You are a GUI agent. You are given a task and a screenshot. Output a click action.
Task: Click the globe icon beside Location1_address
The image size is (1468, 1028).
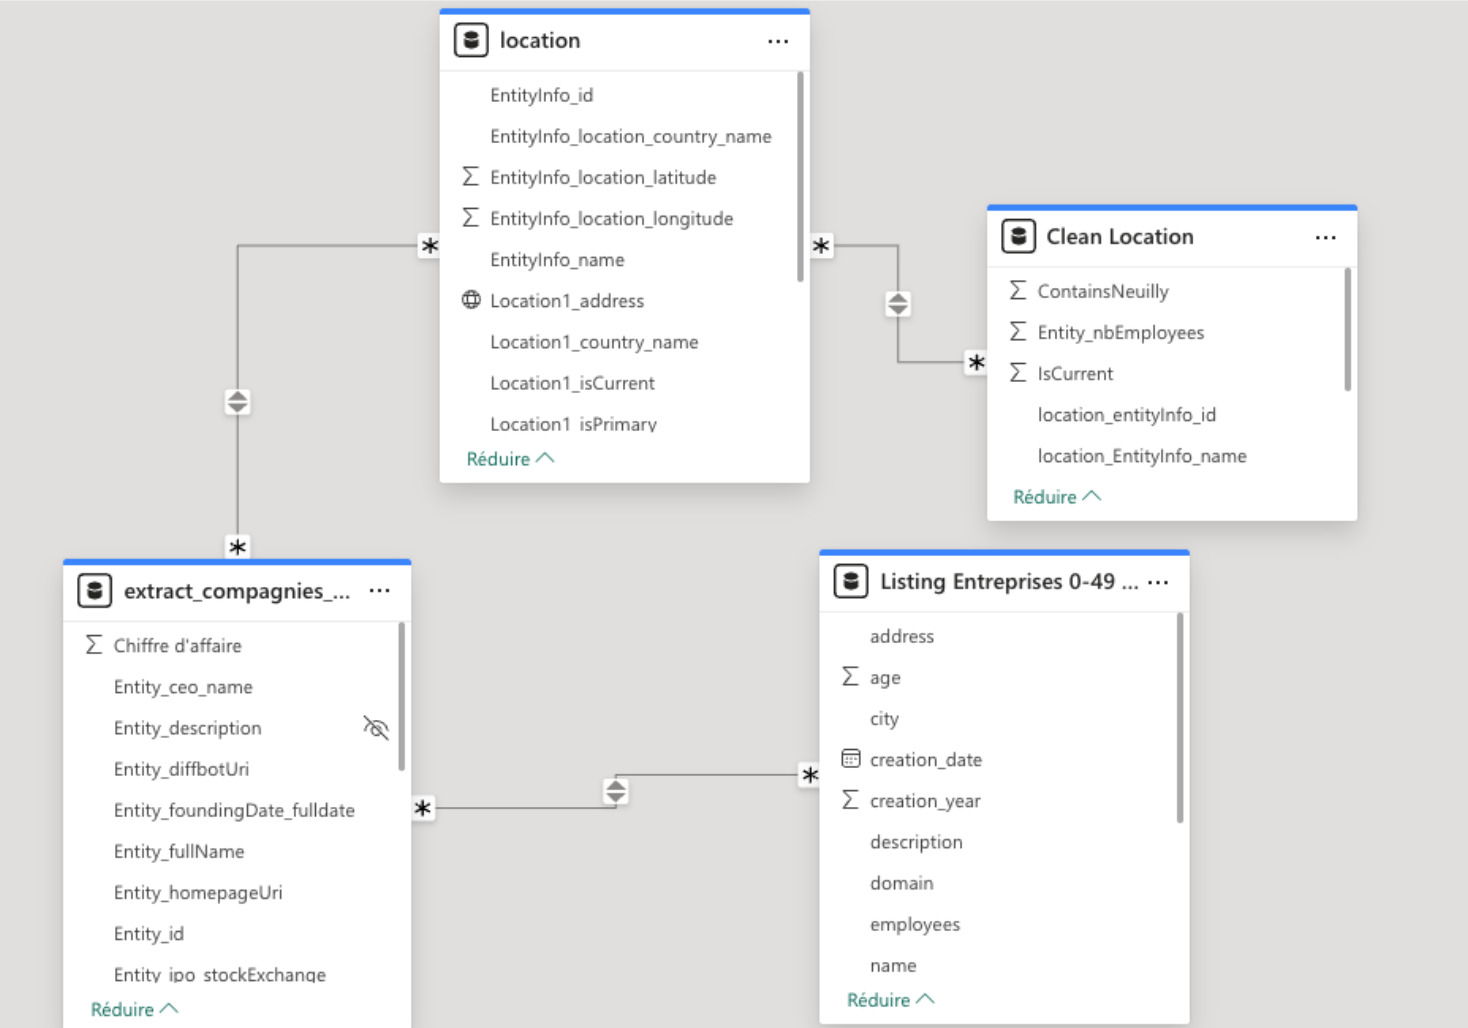click(x=471, y=300)
